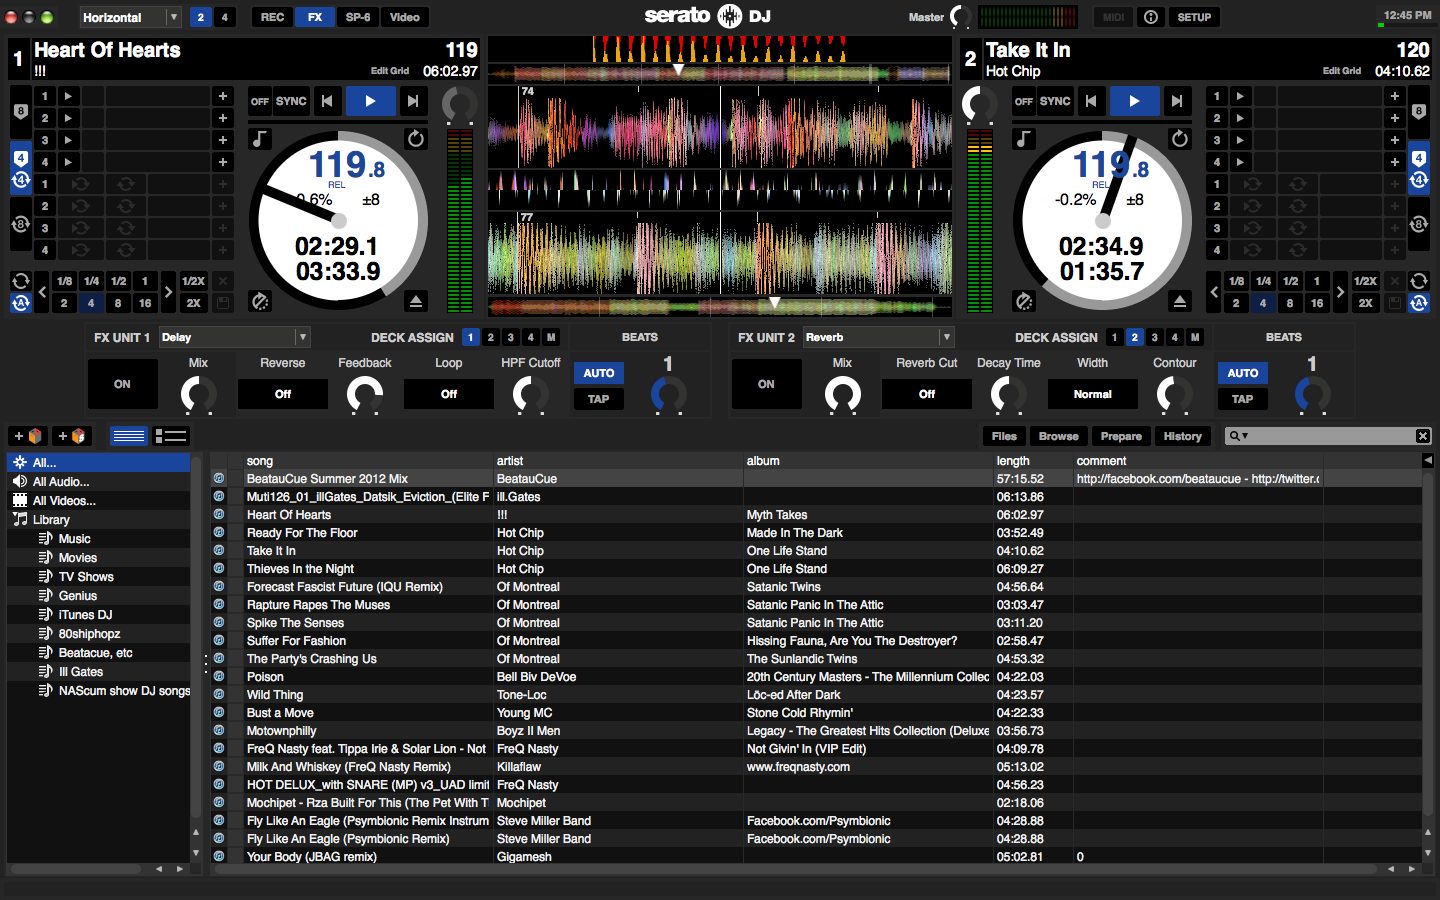Halve loop length with 1/2X on deck 1

194,281
